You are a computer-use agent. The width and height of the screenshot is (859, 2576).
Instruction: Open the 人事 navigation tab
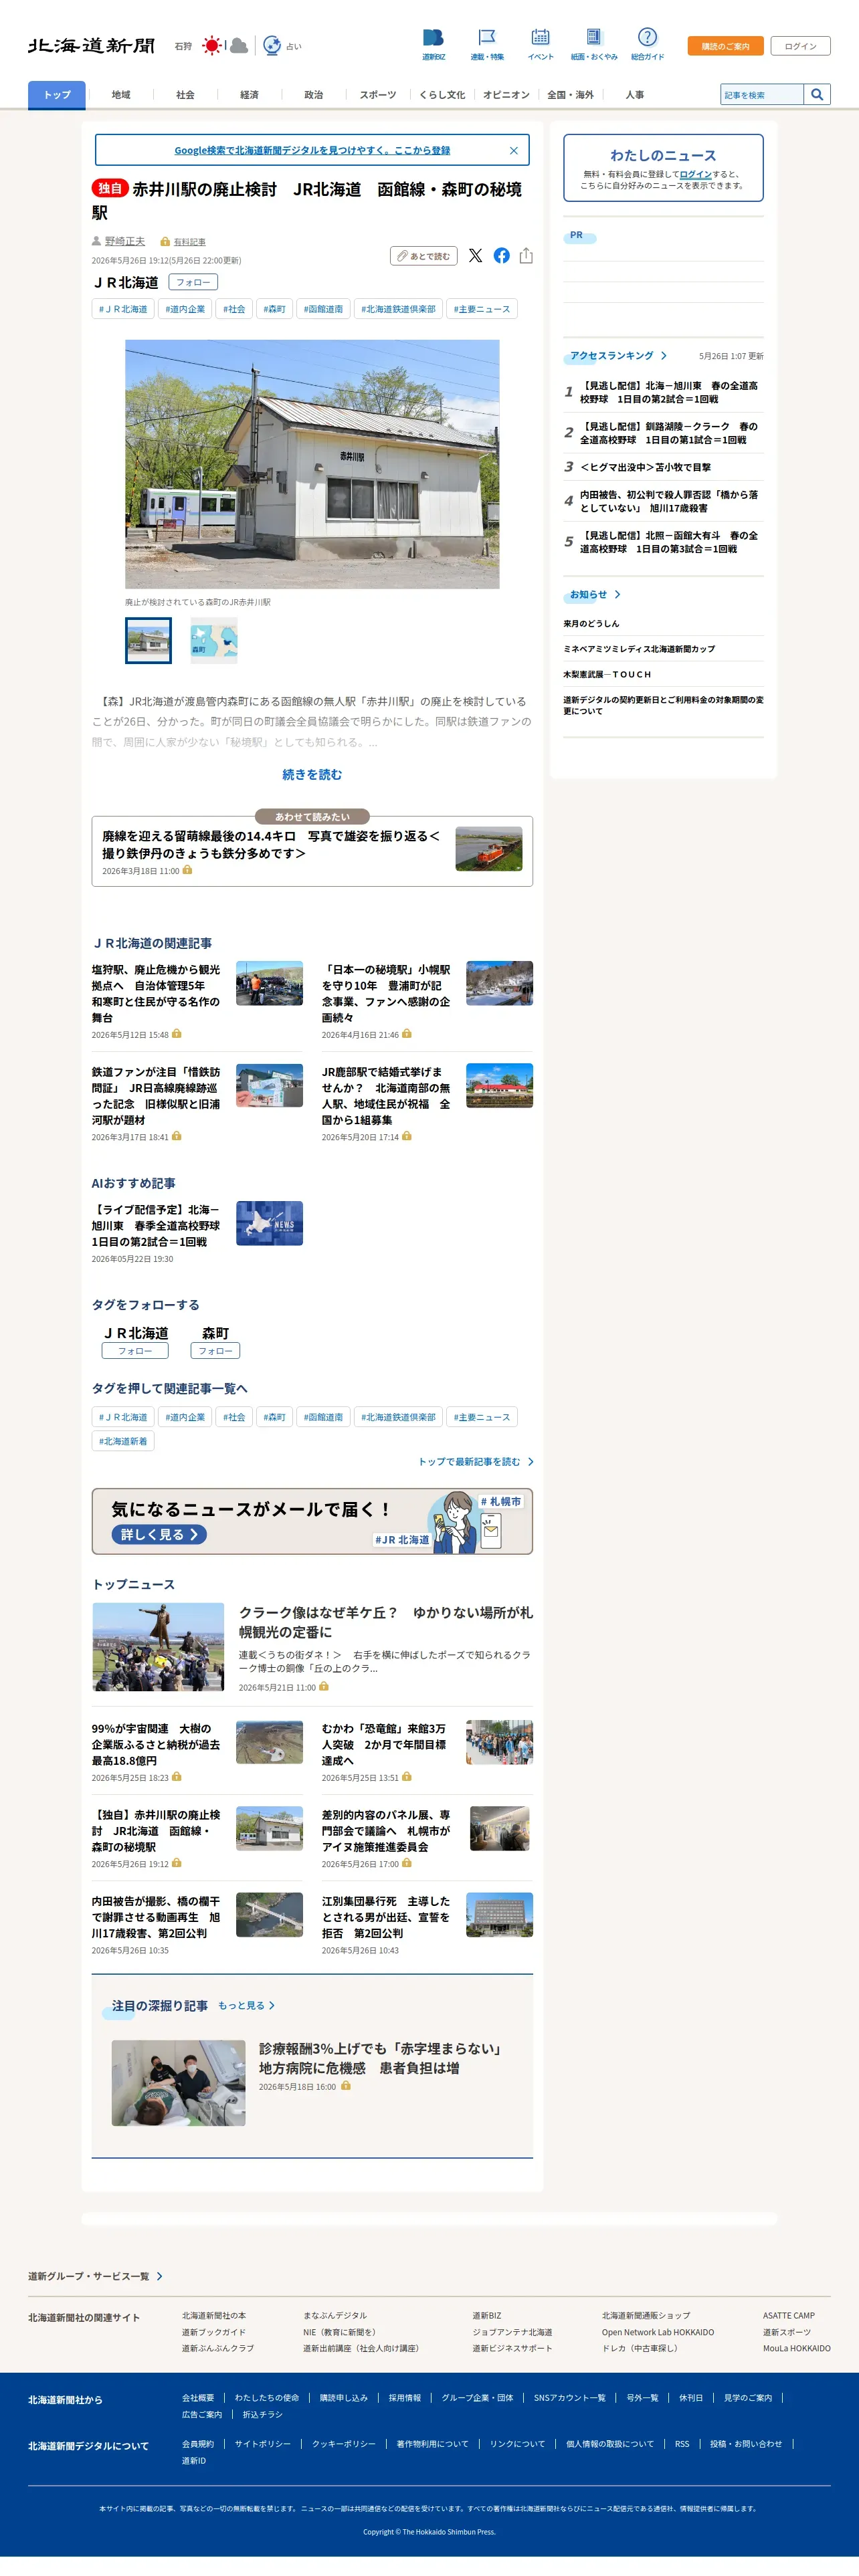coord(634,95)
